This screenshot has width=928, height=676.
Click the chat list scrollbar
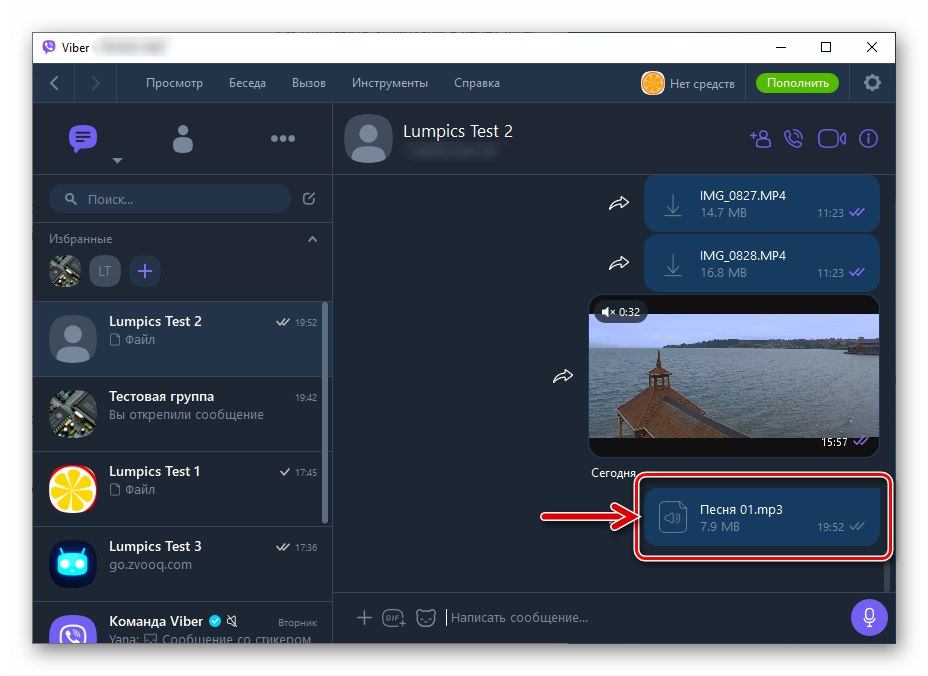(x=325, y=413)
